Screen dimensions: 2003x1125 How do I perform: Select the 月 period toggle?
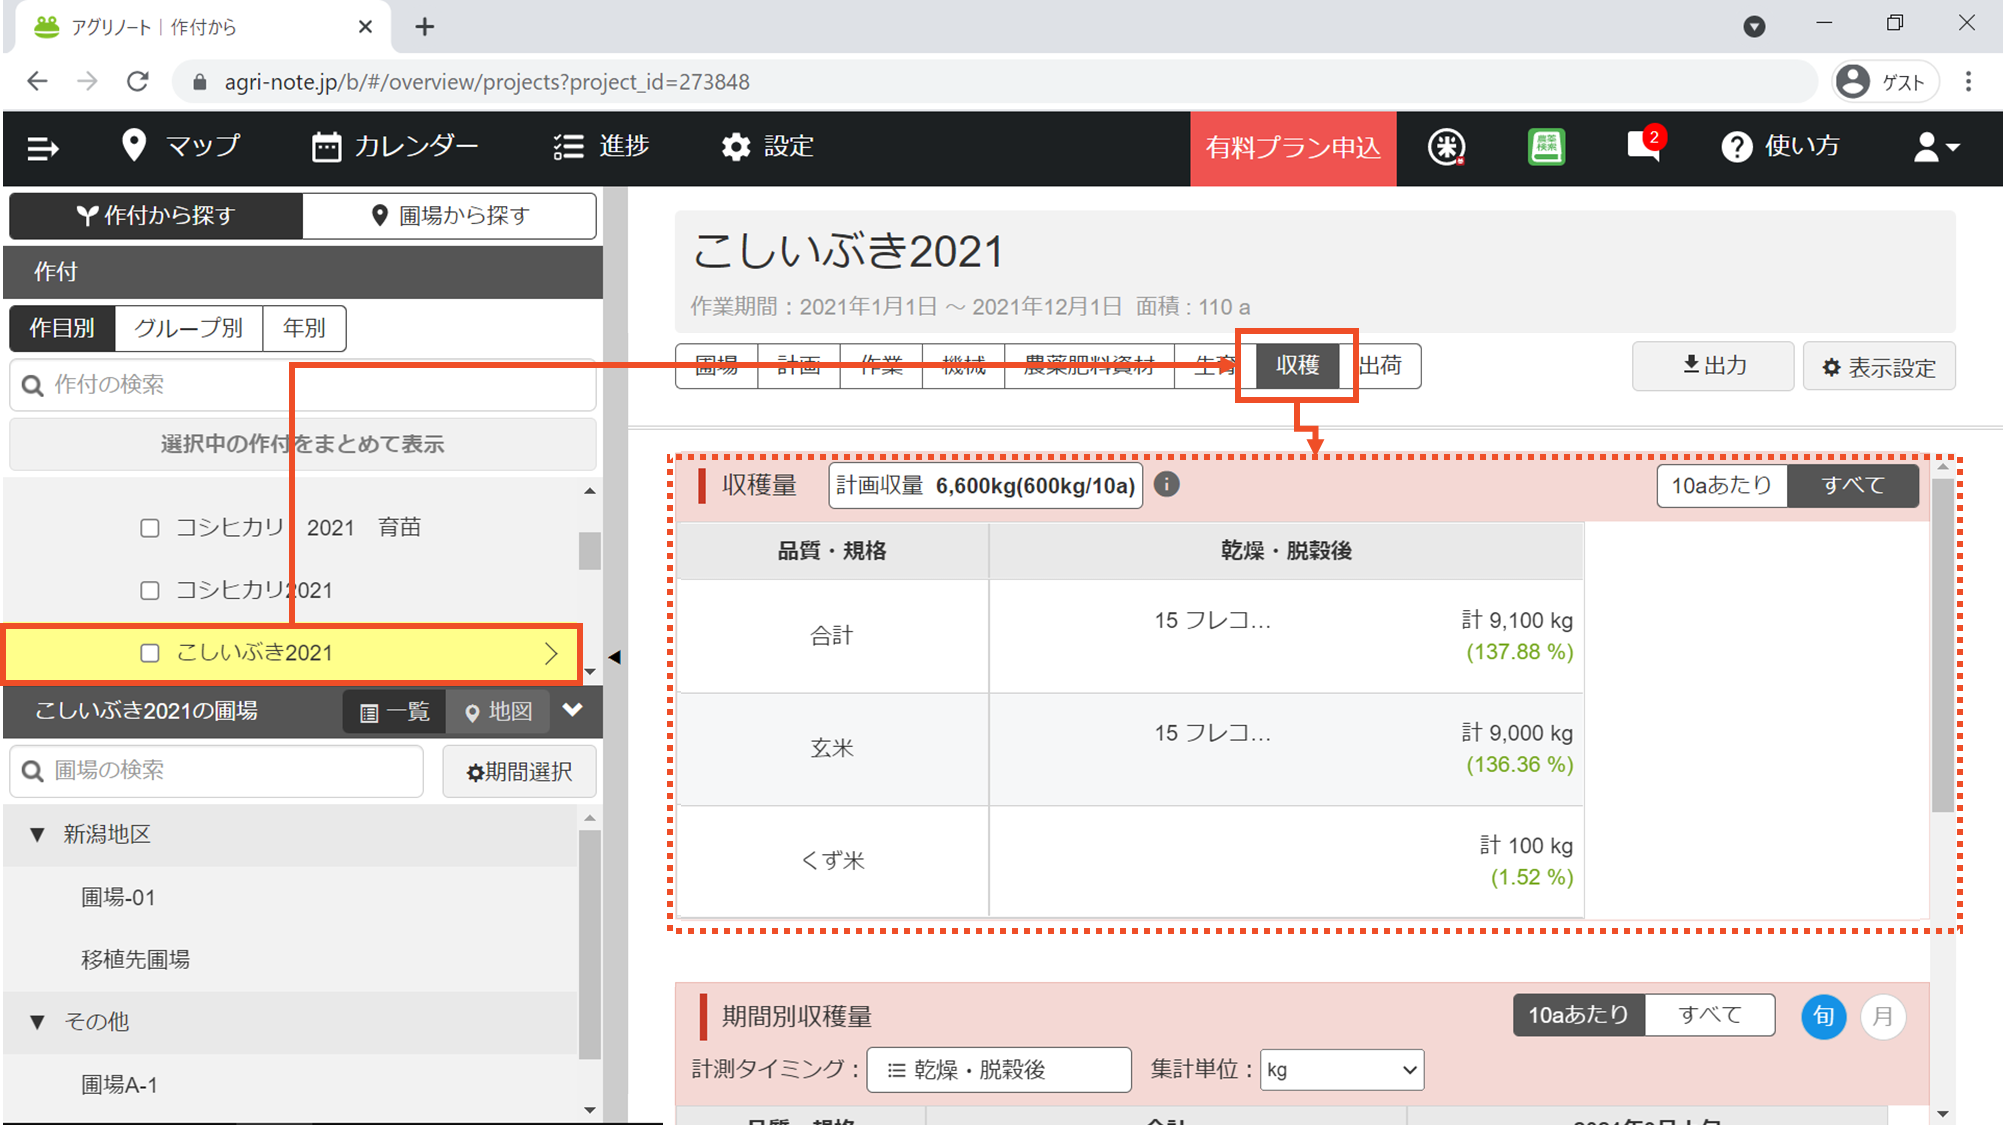1882,1016
